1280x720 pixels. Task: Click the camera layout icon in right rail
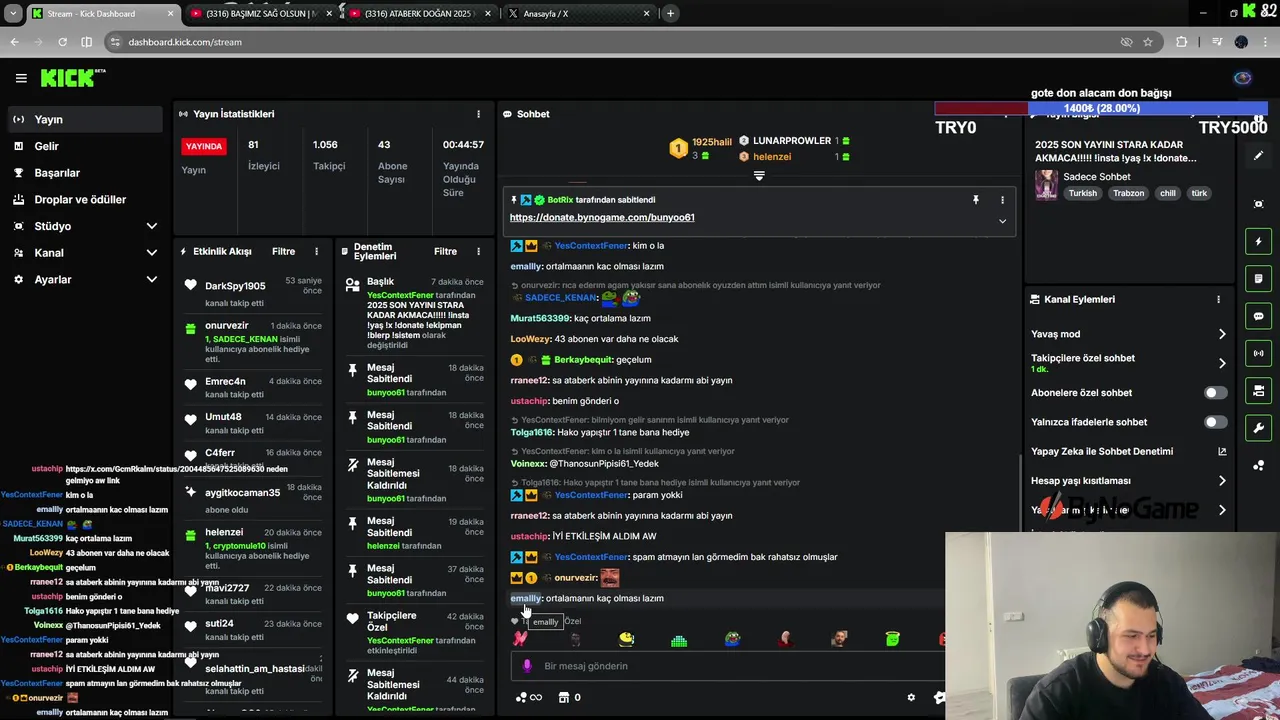click(x=1258, y=390)
